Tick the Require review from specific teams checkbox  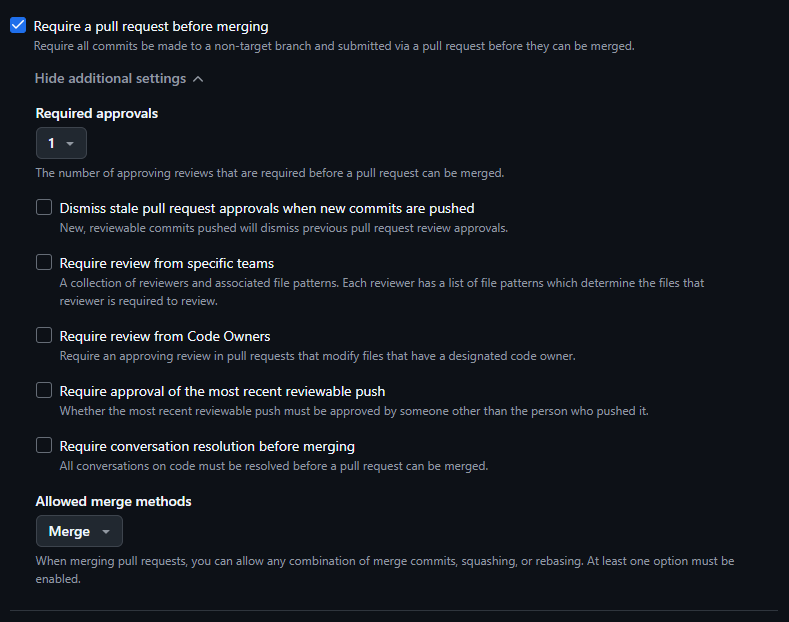click(44, 263)
